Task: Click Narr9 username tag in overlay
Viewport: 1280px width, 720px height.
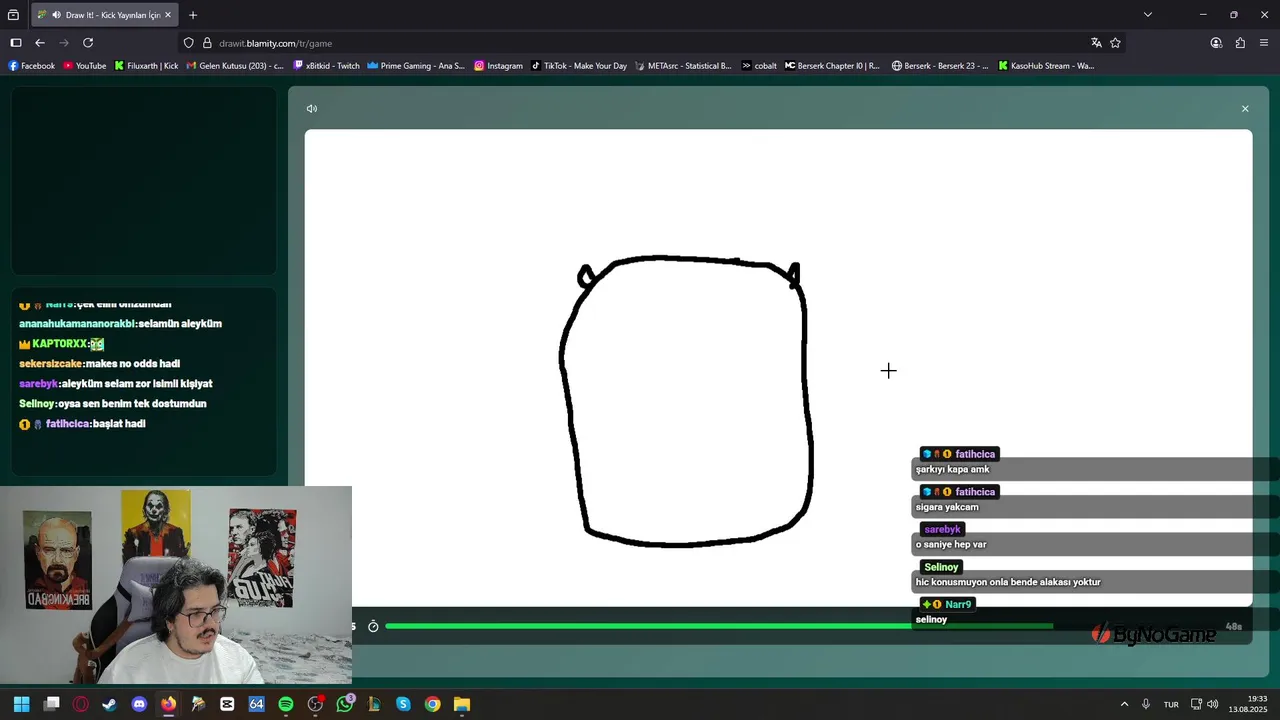Action: (x=946, y=605)
